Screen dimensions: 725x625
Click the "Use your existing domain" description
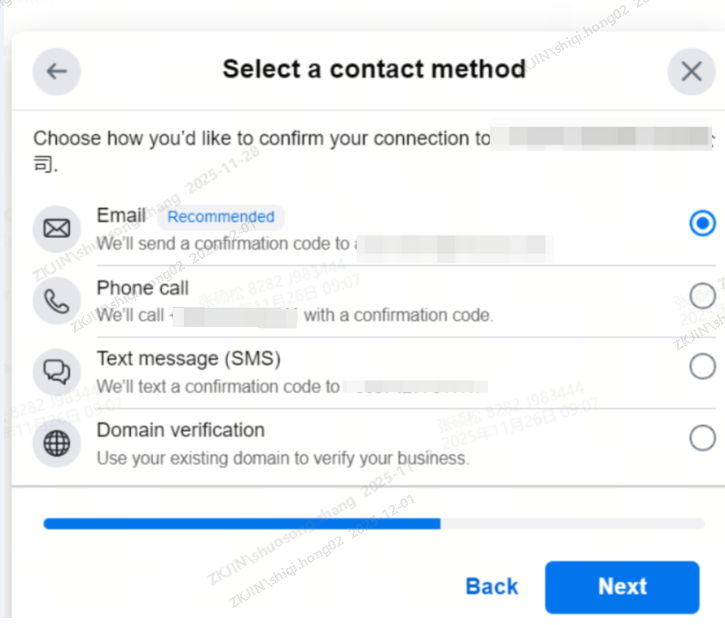point(282,459)
